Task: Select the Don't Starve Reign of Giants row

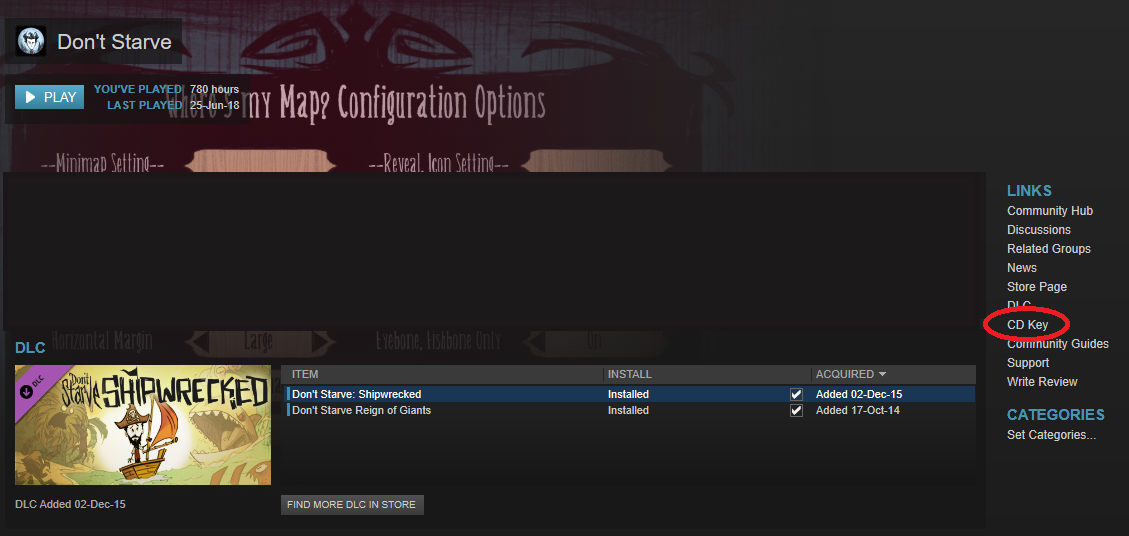Action: coord(631,411)
